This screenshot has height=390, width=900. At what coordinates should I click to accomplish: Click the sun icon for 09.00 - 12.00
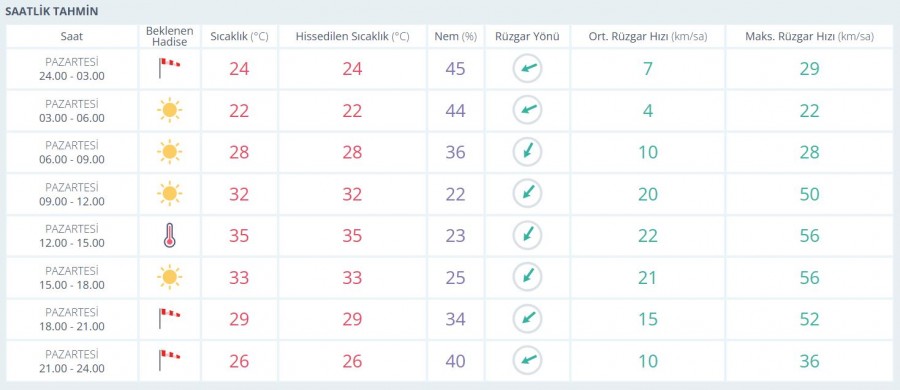(x=169, y=194)
